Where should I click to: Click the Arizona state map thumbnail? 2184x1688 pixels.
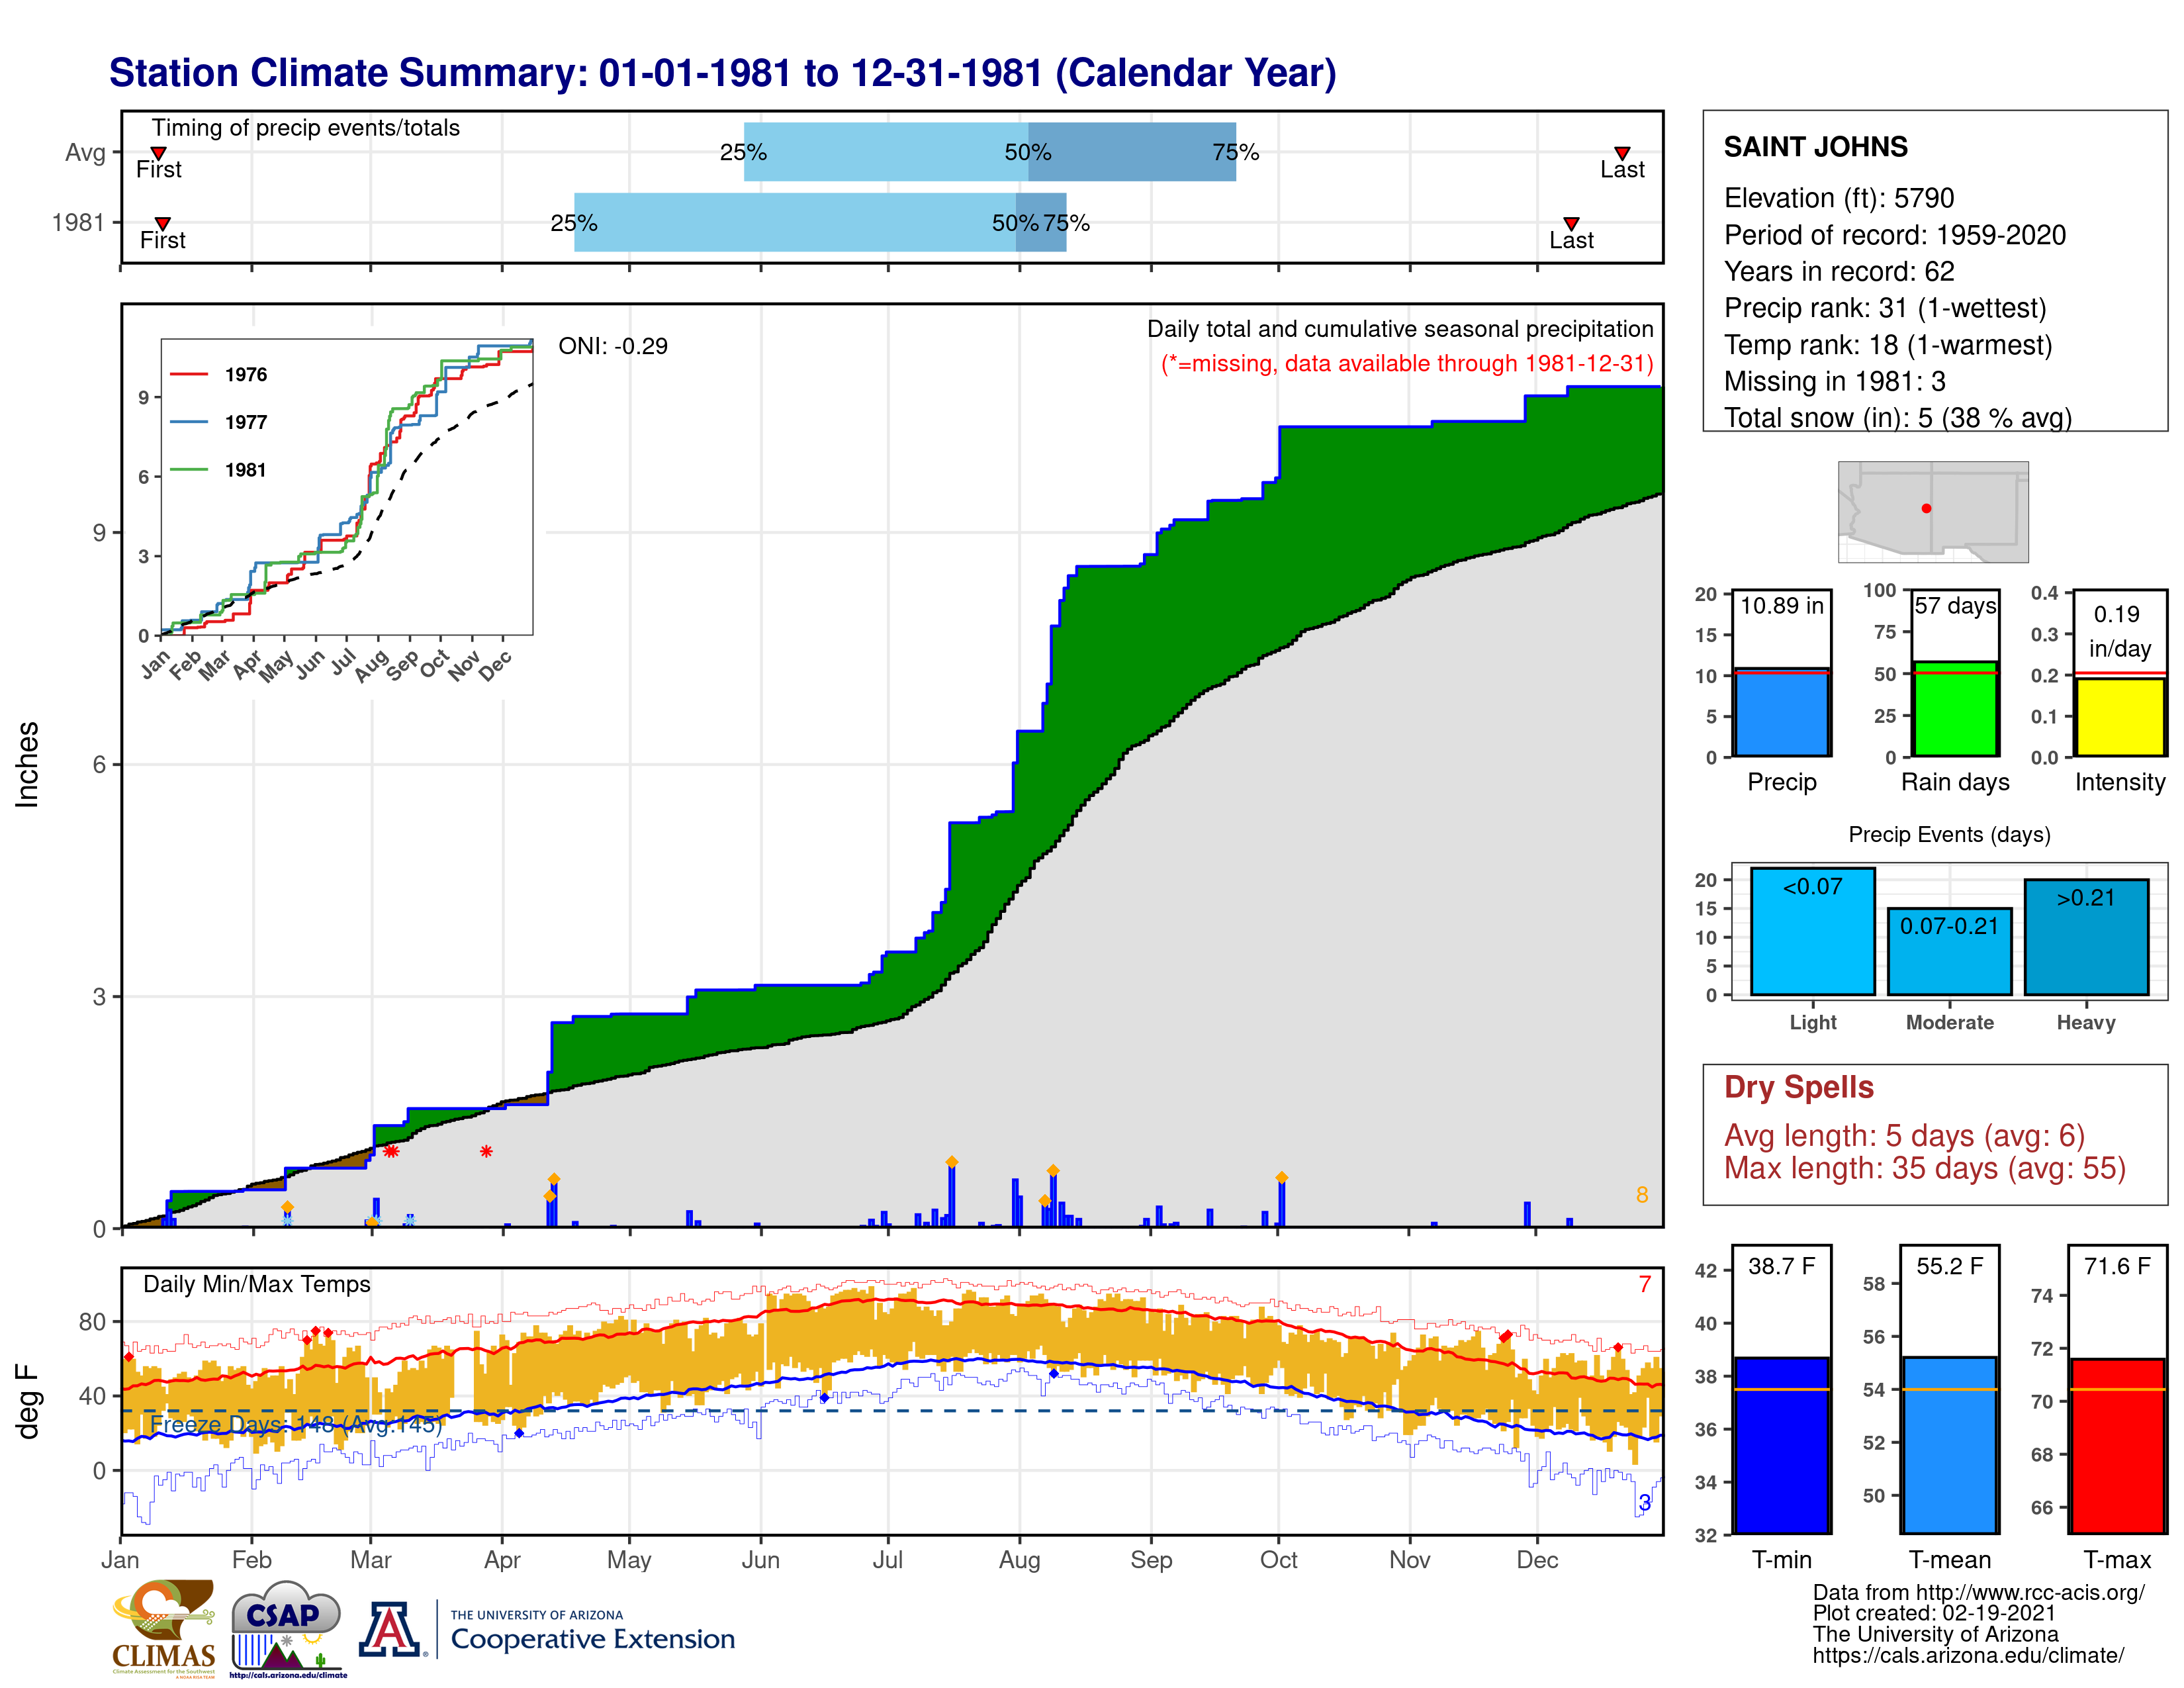[1933, 511]
